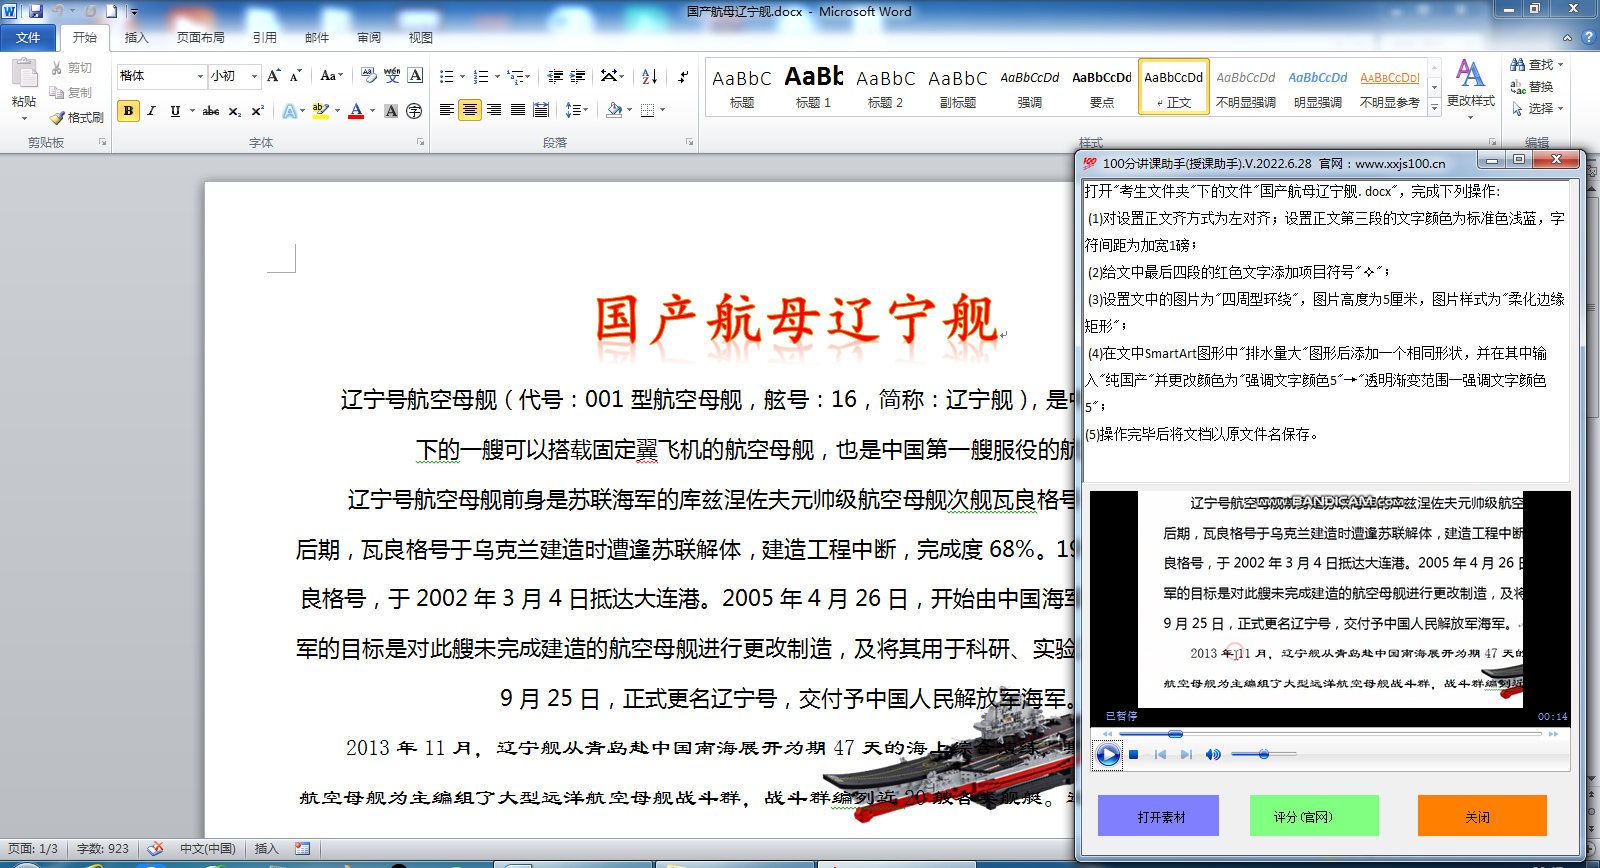Viewport: 1600px width, 868px height.
Task: Click the Justify alignment icon
Action: (x=517, y=110)
